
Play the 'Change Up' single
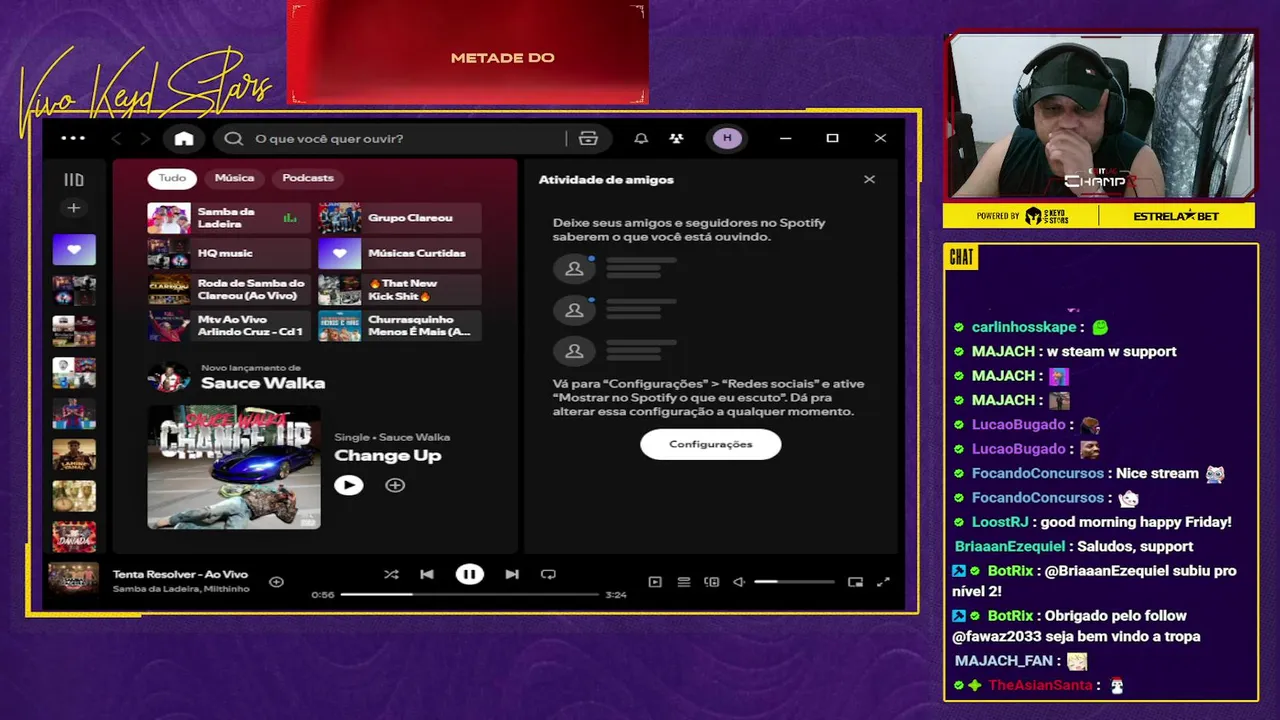pyautogui.click(x=348, y=485)
